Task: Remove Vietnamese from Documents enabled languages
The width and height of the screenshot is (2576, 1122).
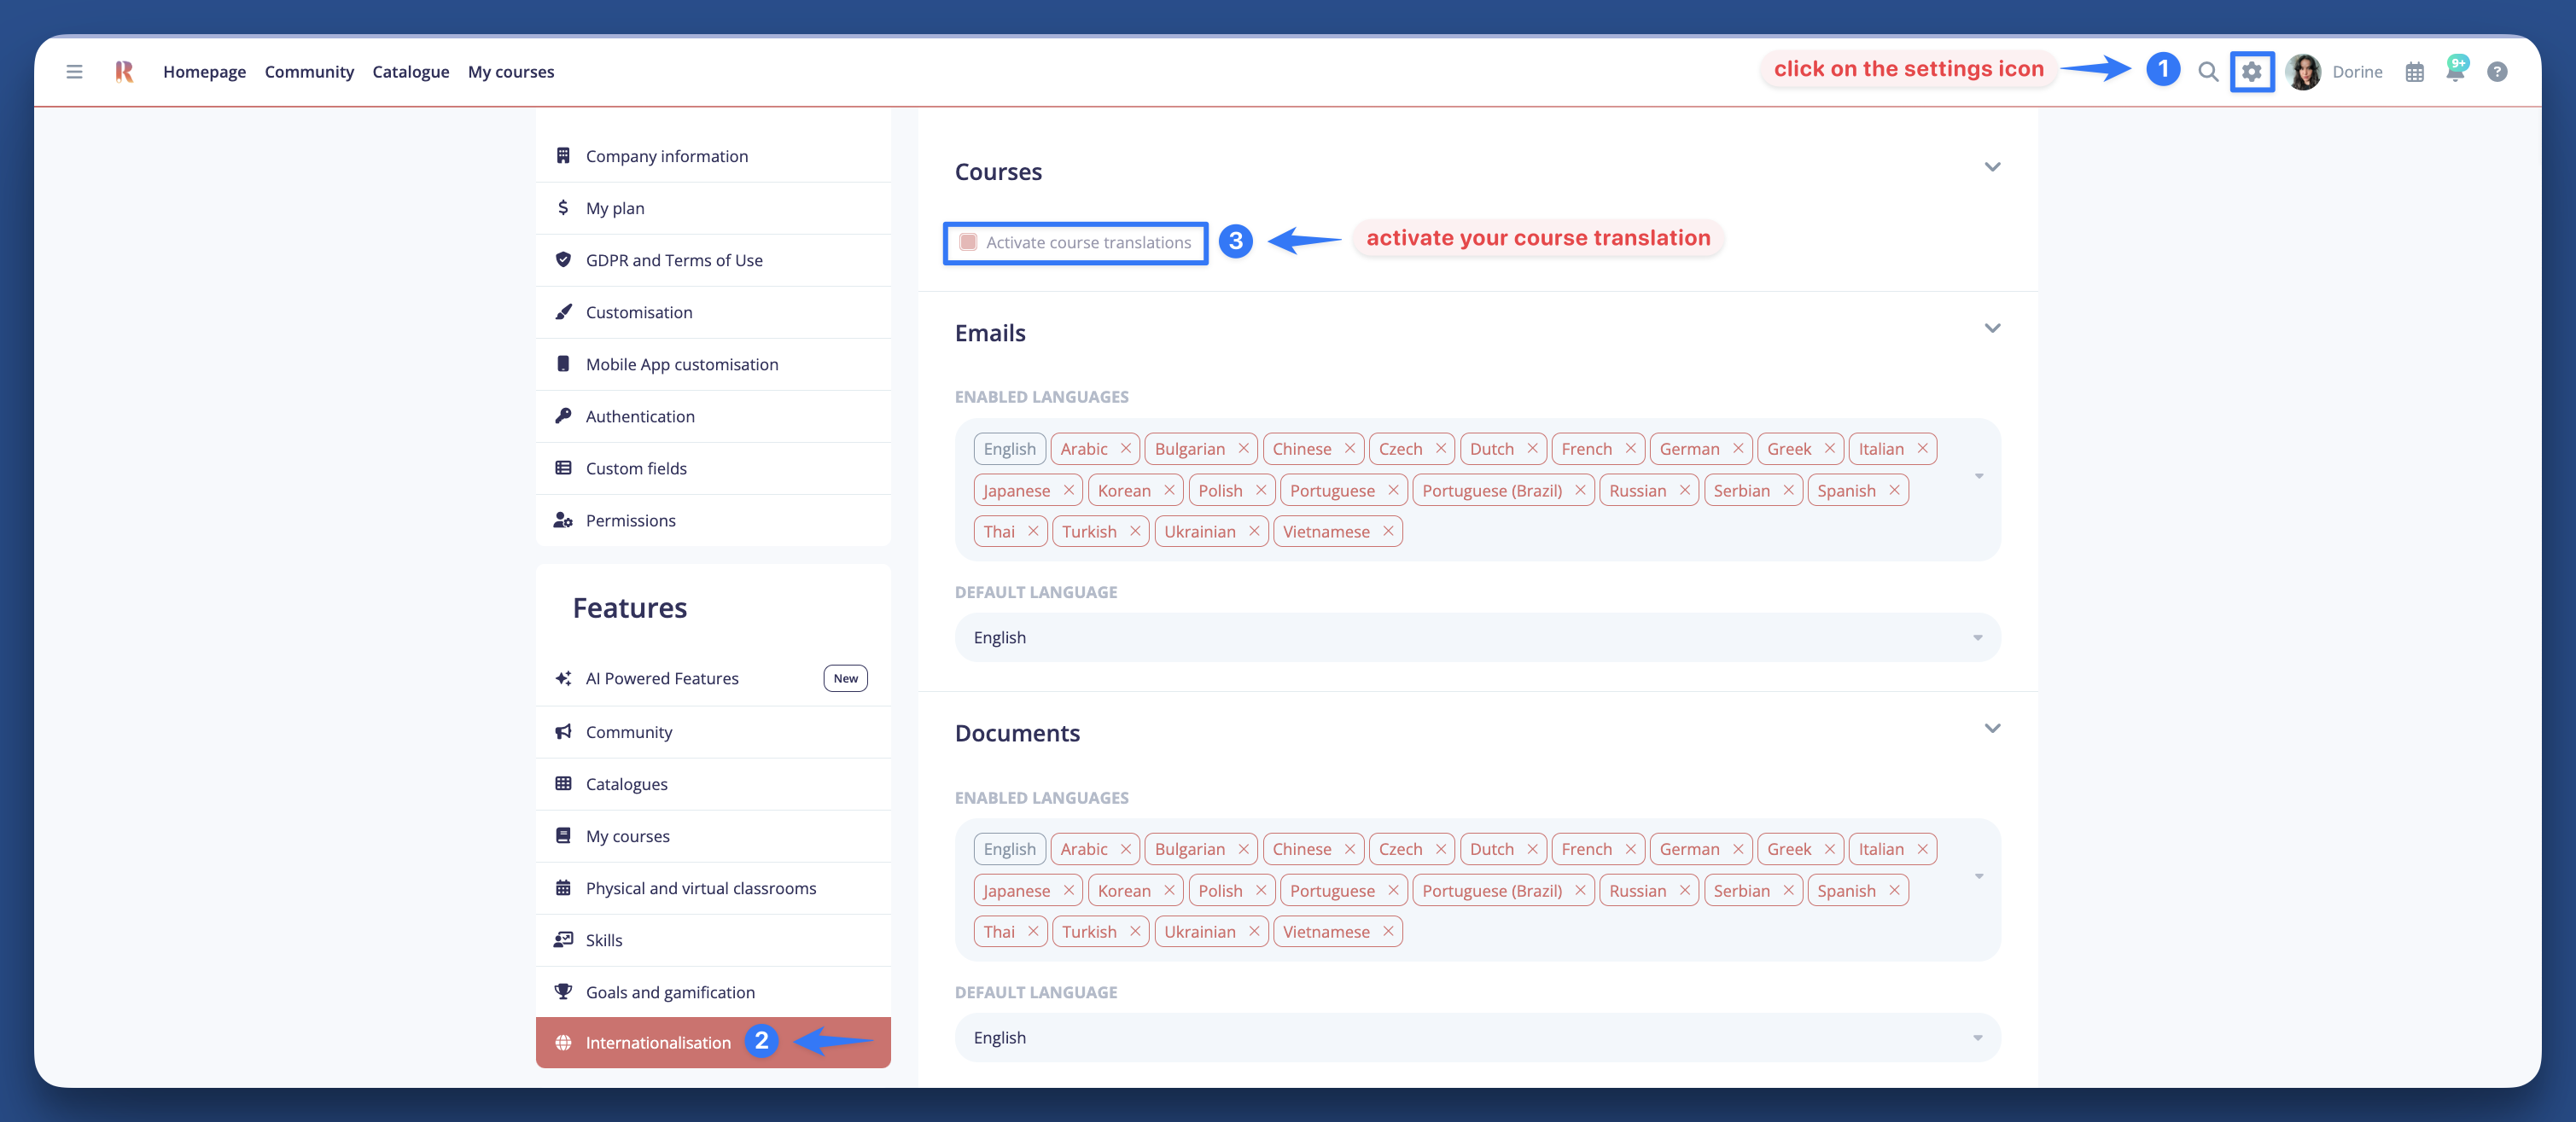Action: (1388, 932)
